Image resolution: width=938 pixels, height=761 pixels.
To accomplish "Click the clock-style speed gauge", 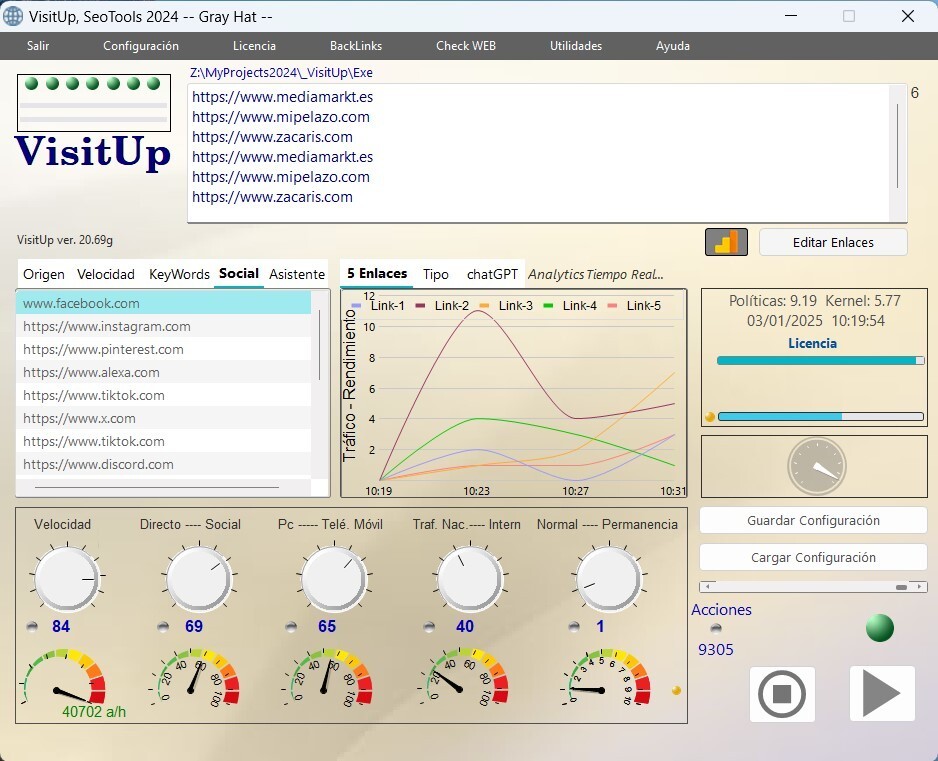I will point(816,465).
